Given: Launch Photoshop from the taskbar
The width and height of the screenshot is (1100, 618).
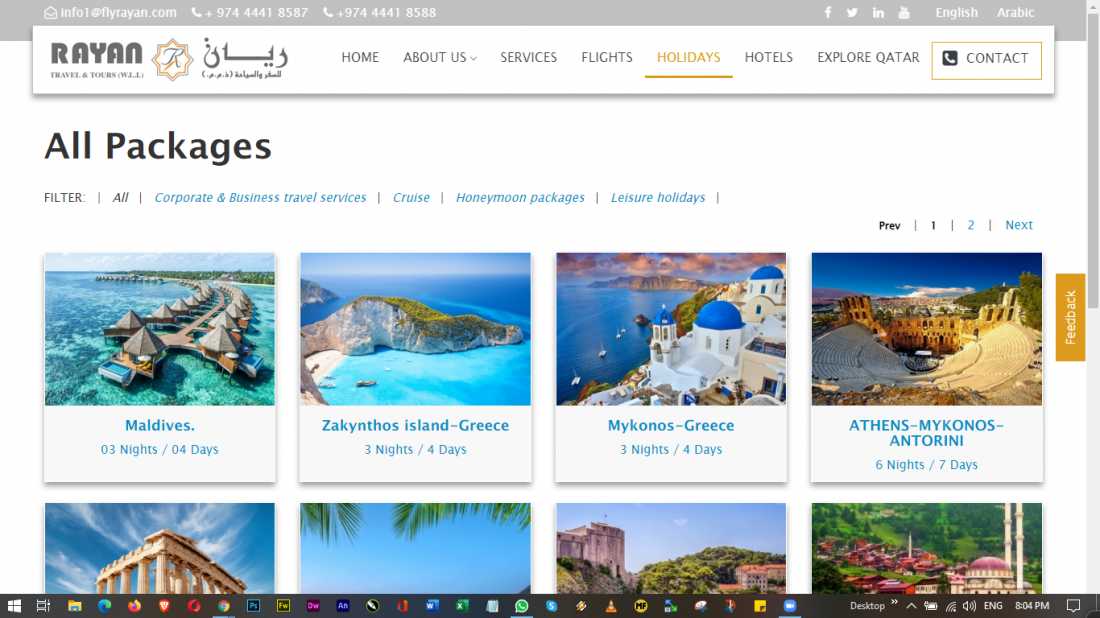Looking at the screenshot, I should (x=253, y=606).
